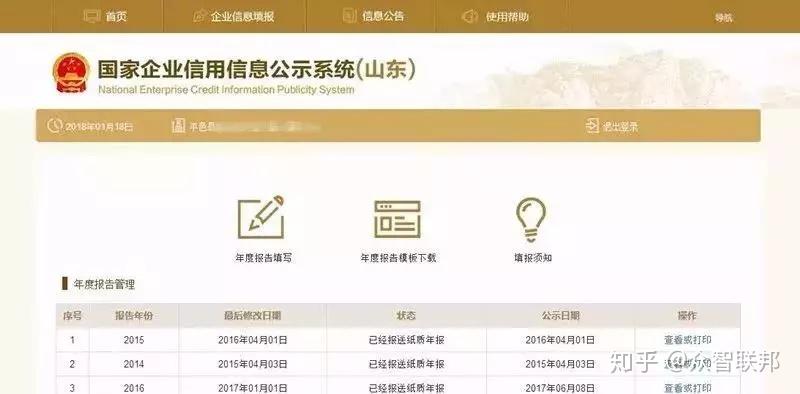The width and height of the screenshot is (800, 394).
Task: Open the 年度报告模板下载 link
Action: pyautogui.click(x=398, y=258)
